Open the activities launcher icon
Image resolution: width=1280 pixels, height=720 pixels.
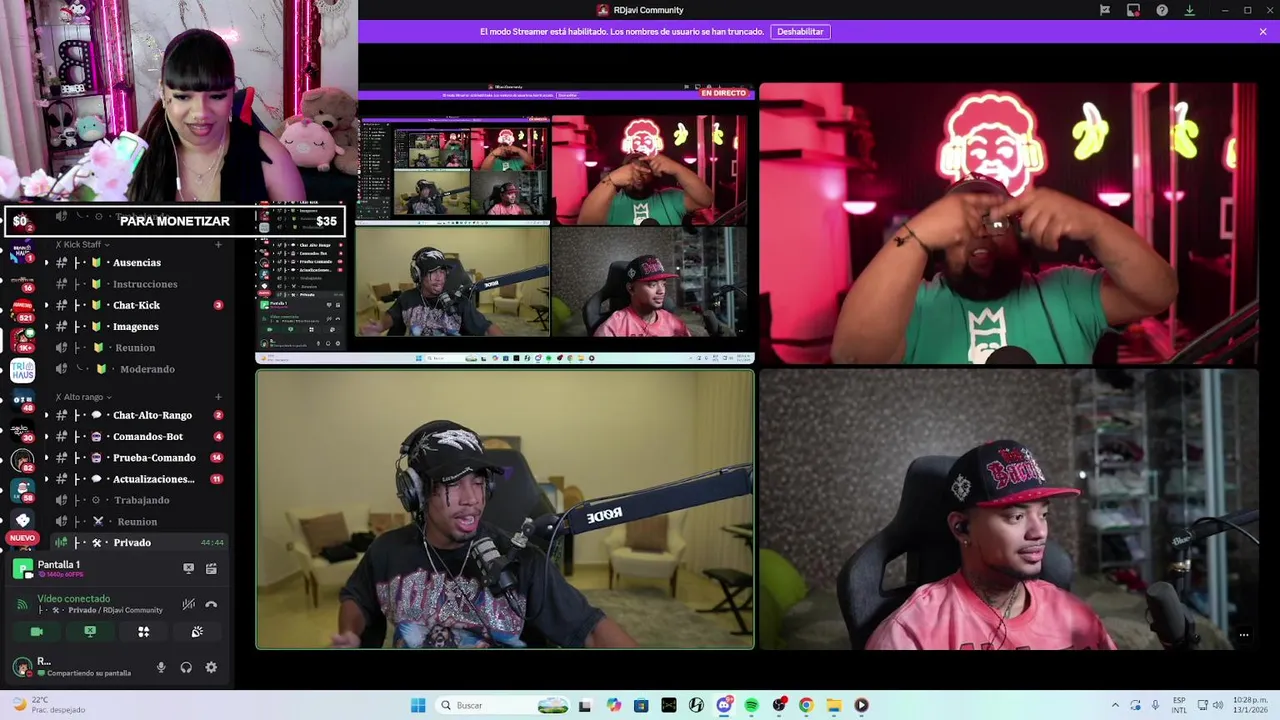click(x=143, y=632)
